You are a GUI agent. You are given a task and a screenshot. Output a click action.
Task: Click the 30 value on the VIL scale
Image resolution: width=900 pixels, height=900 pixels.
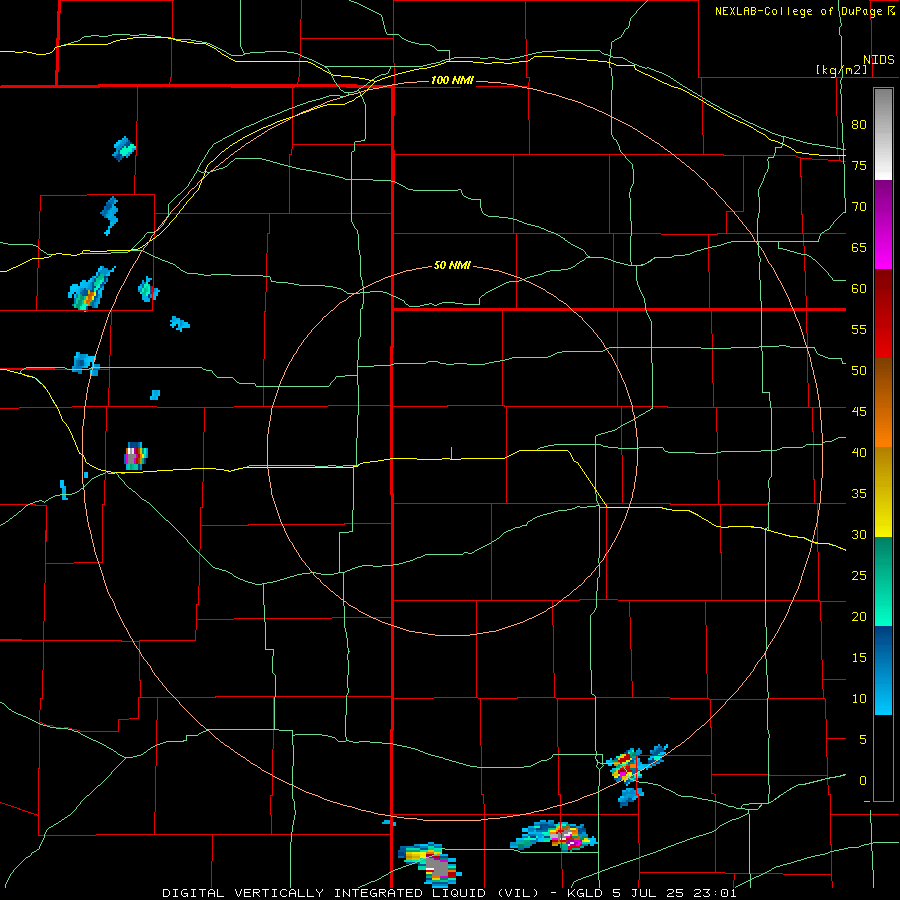[x=859, y=535]
